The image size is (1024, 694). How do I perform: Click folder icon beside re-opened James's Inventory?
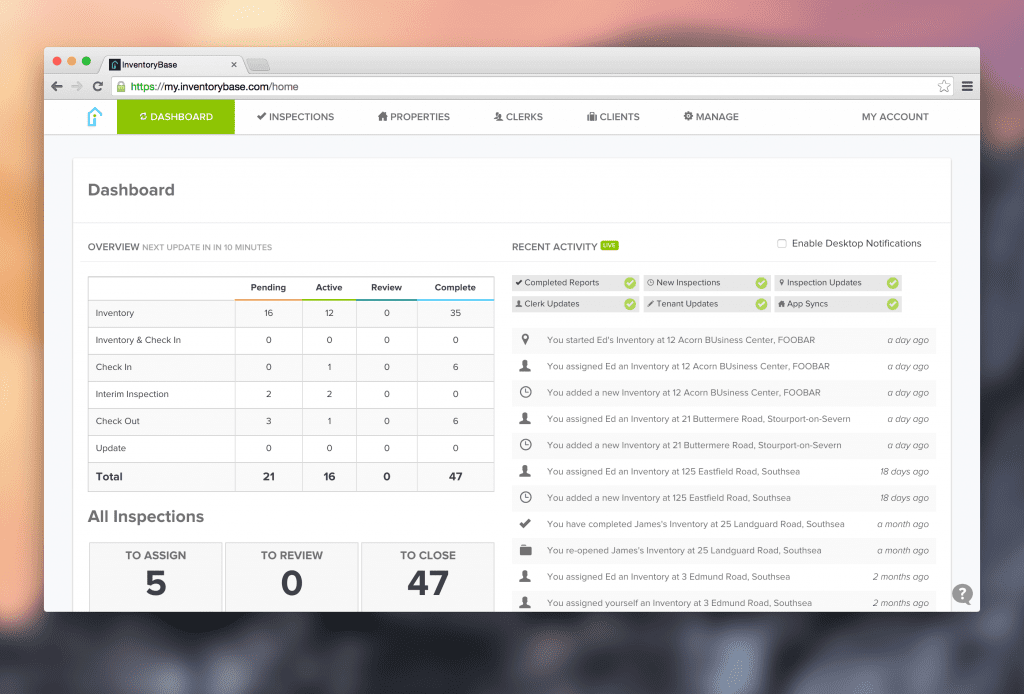coord(526,550)
